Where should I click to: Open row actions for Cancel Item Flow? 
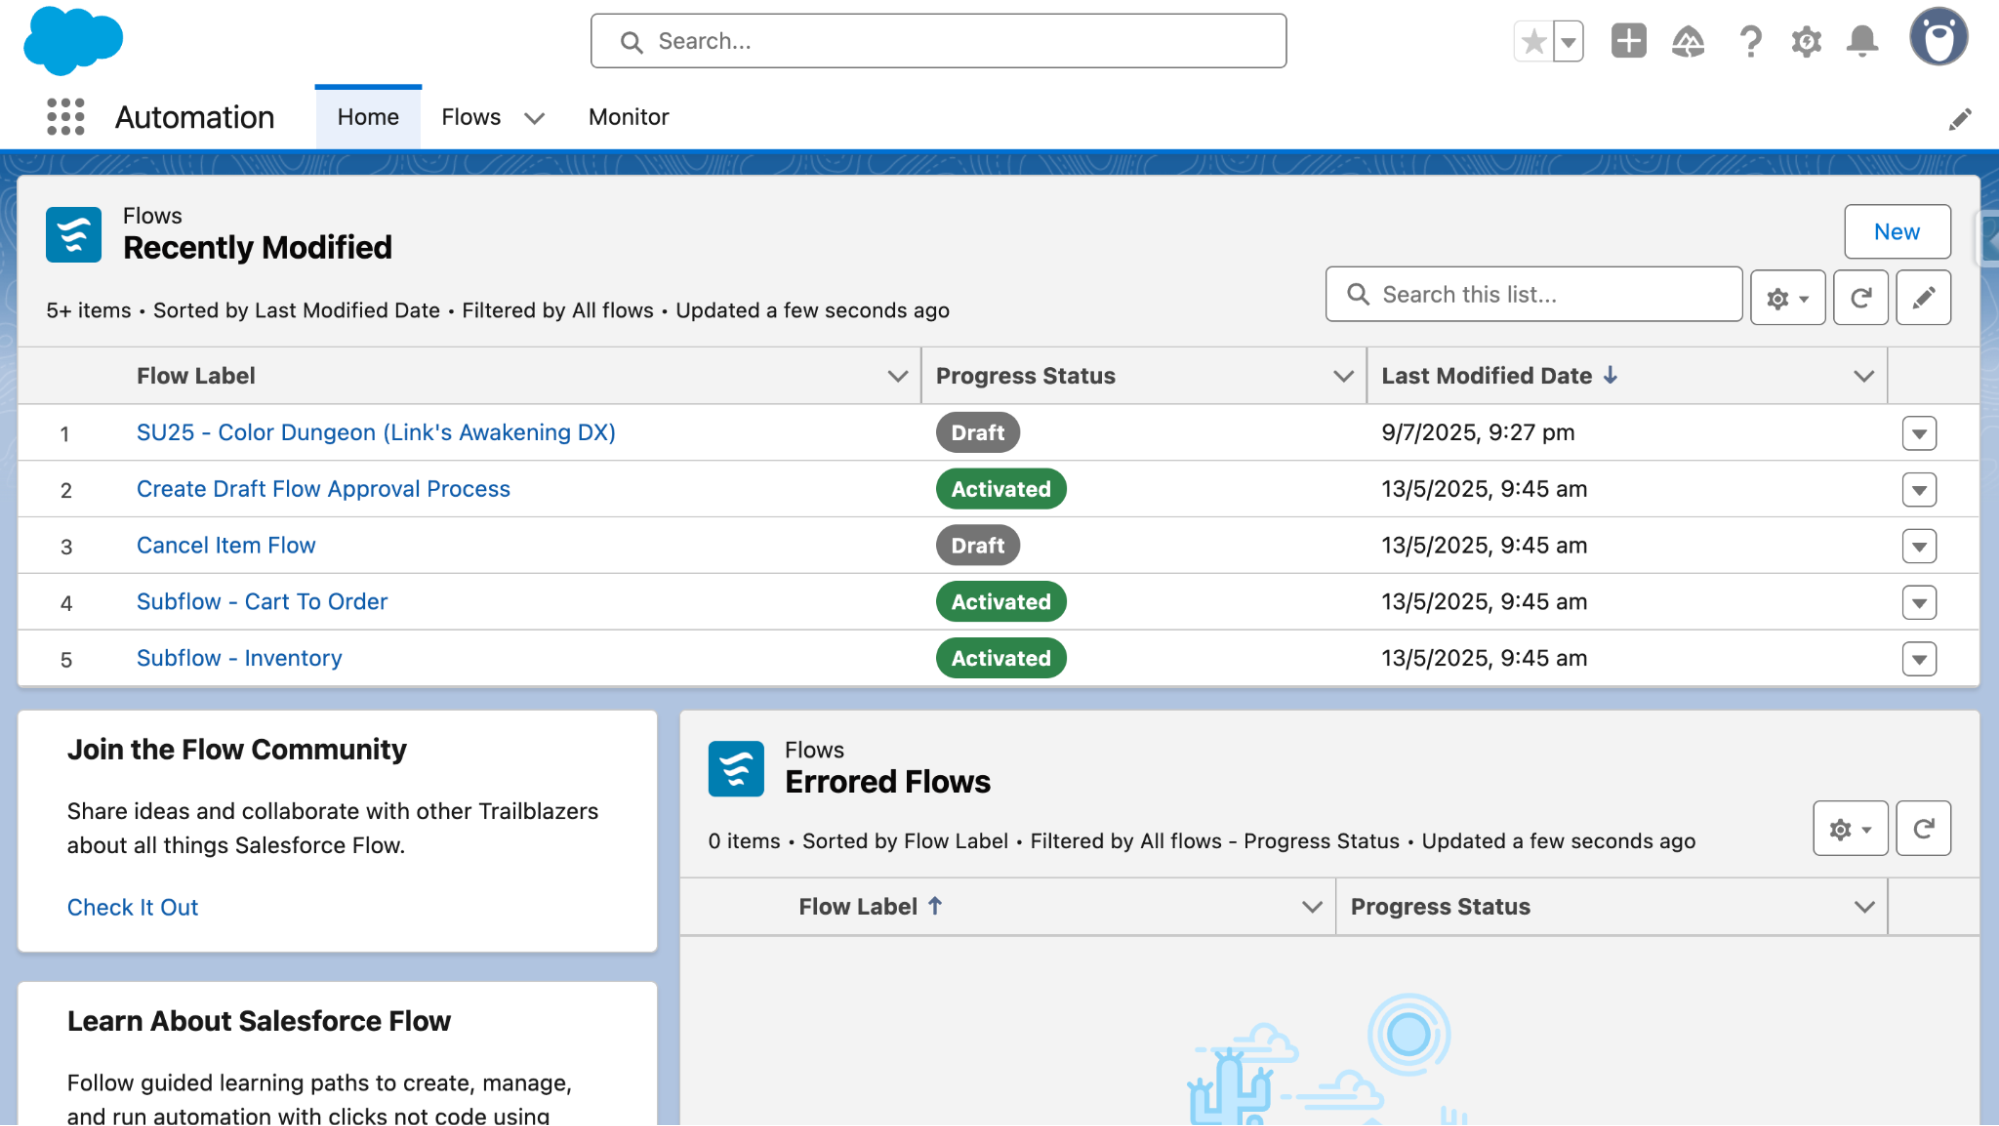(x=1919, y=545)
